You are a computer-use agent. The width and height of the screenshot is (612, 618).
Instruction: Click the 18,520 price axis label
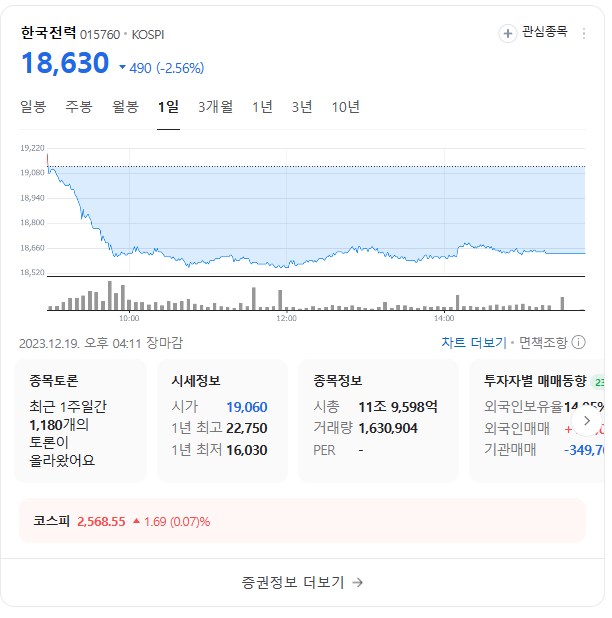click(x=32, y=272)
